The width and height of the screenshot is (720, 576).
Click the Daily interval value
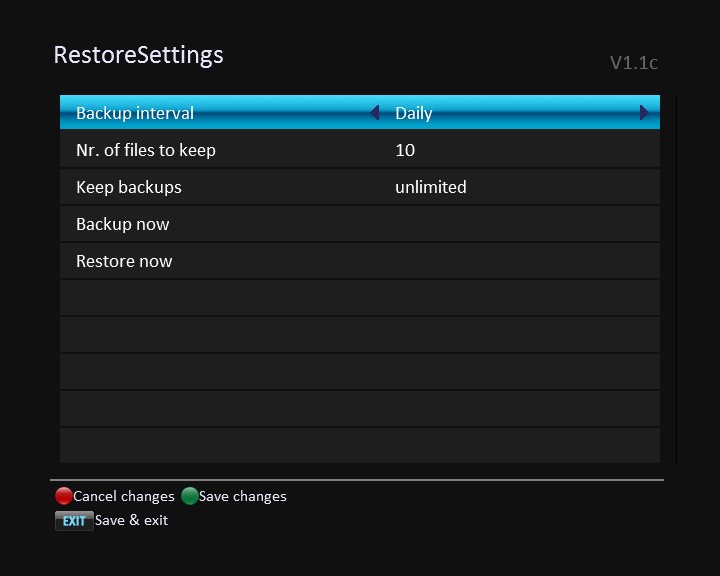(414, 113)
